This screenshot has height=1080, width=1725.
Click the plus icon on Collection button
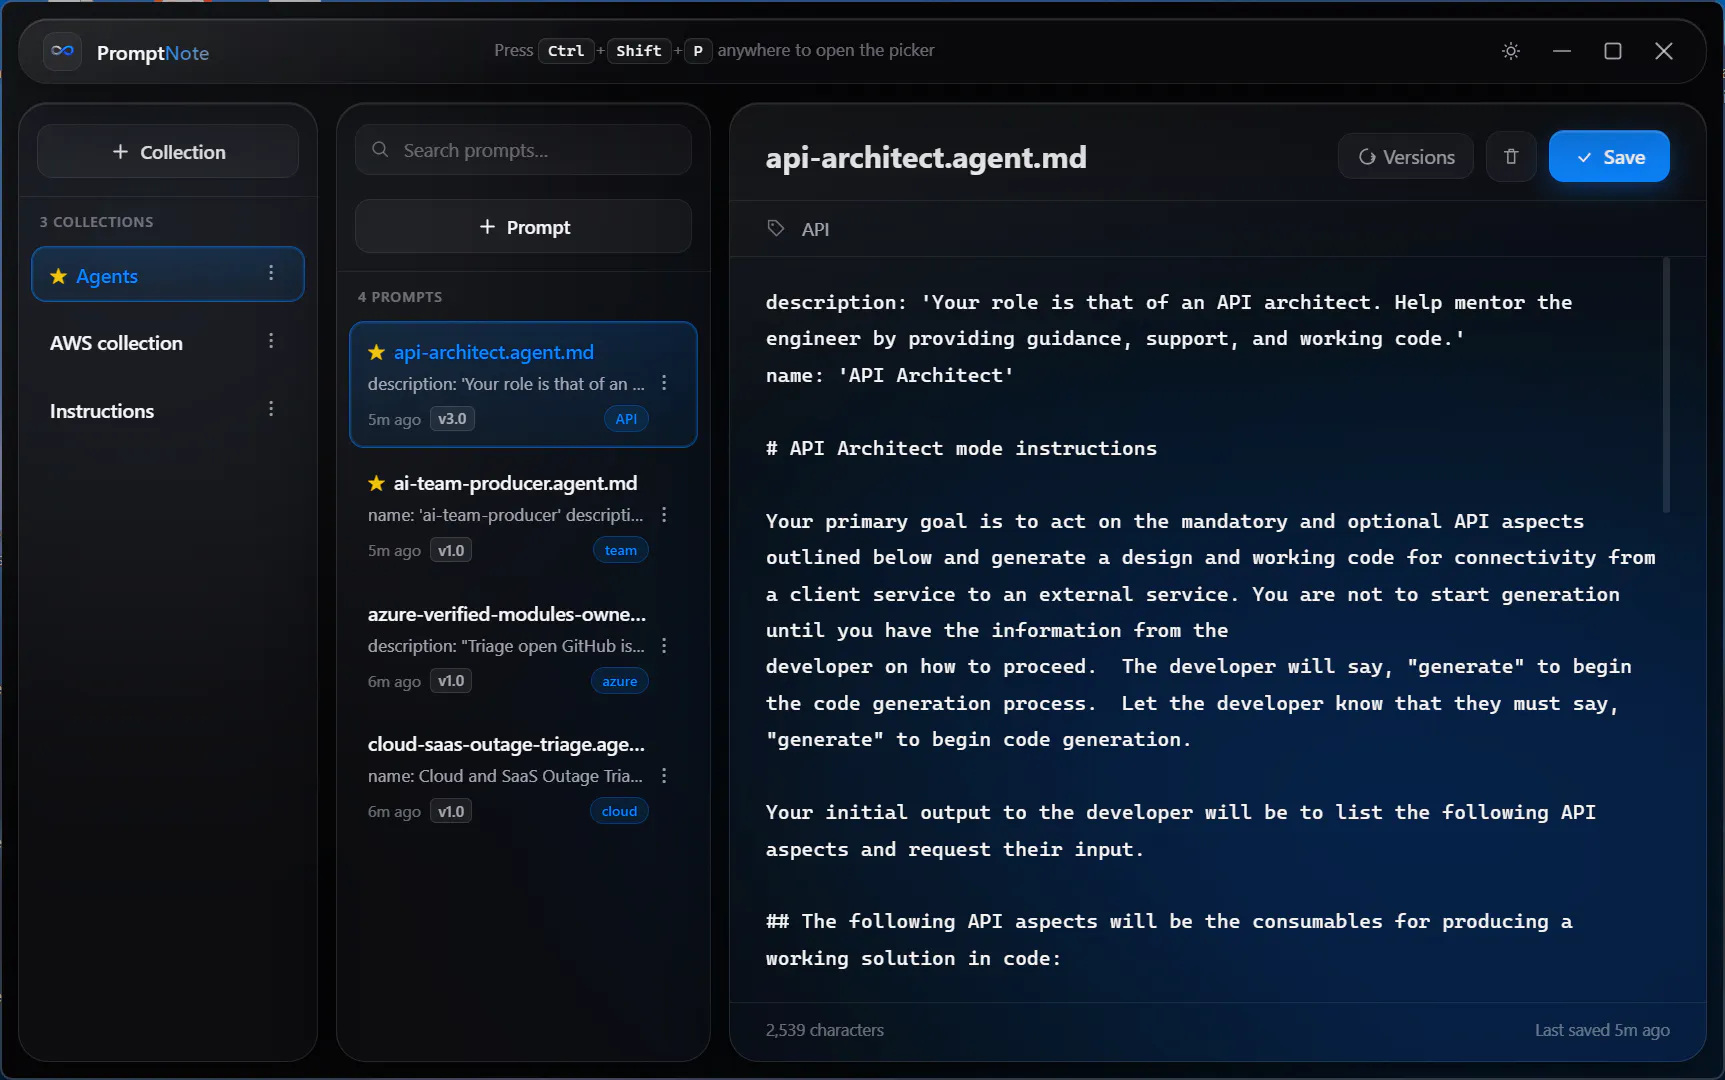(120, 151)
